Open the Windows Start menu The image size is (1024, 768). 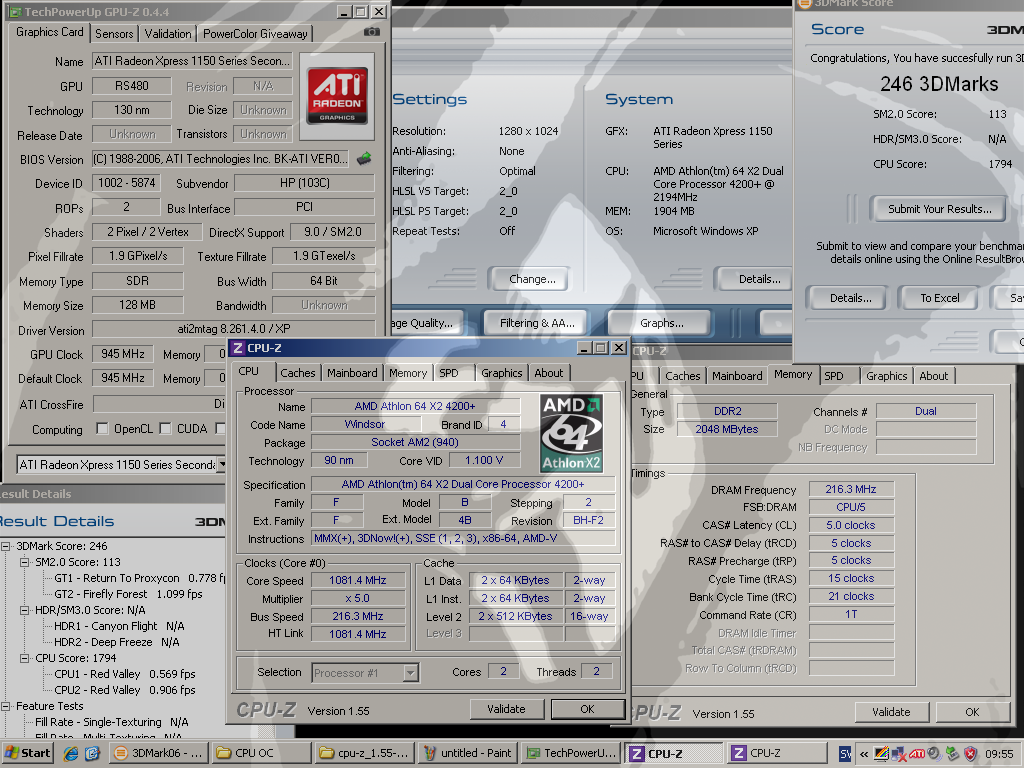(27, 753)
